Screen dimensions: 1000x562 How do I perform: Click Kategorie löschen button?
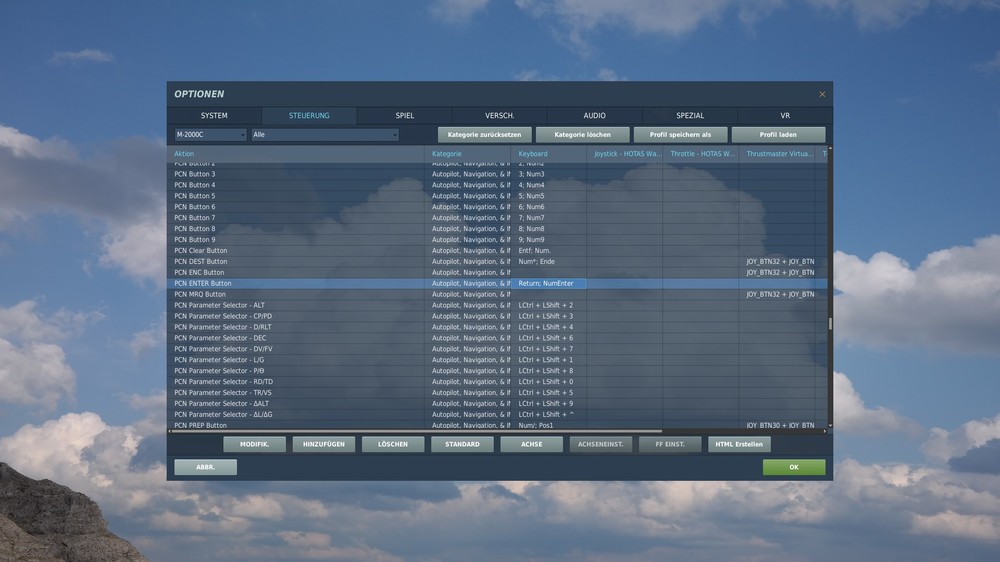tap(582, 135)
